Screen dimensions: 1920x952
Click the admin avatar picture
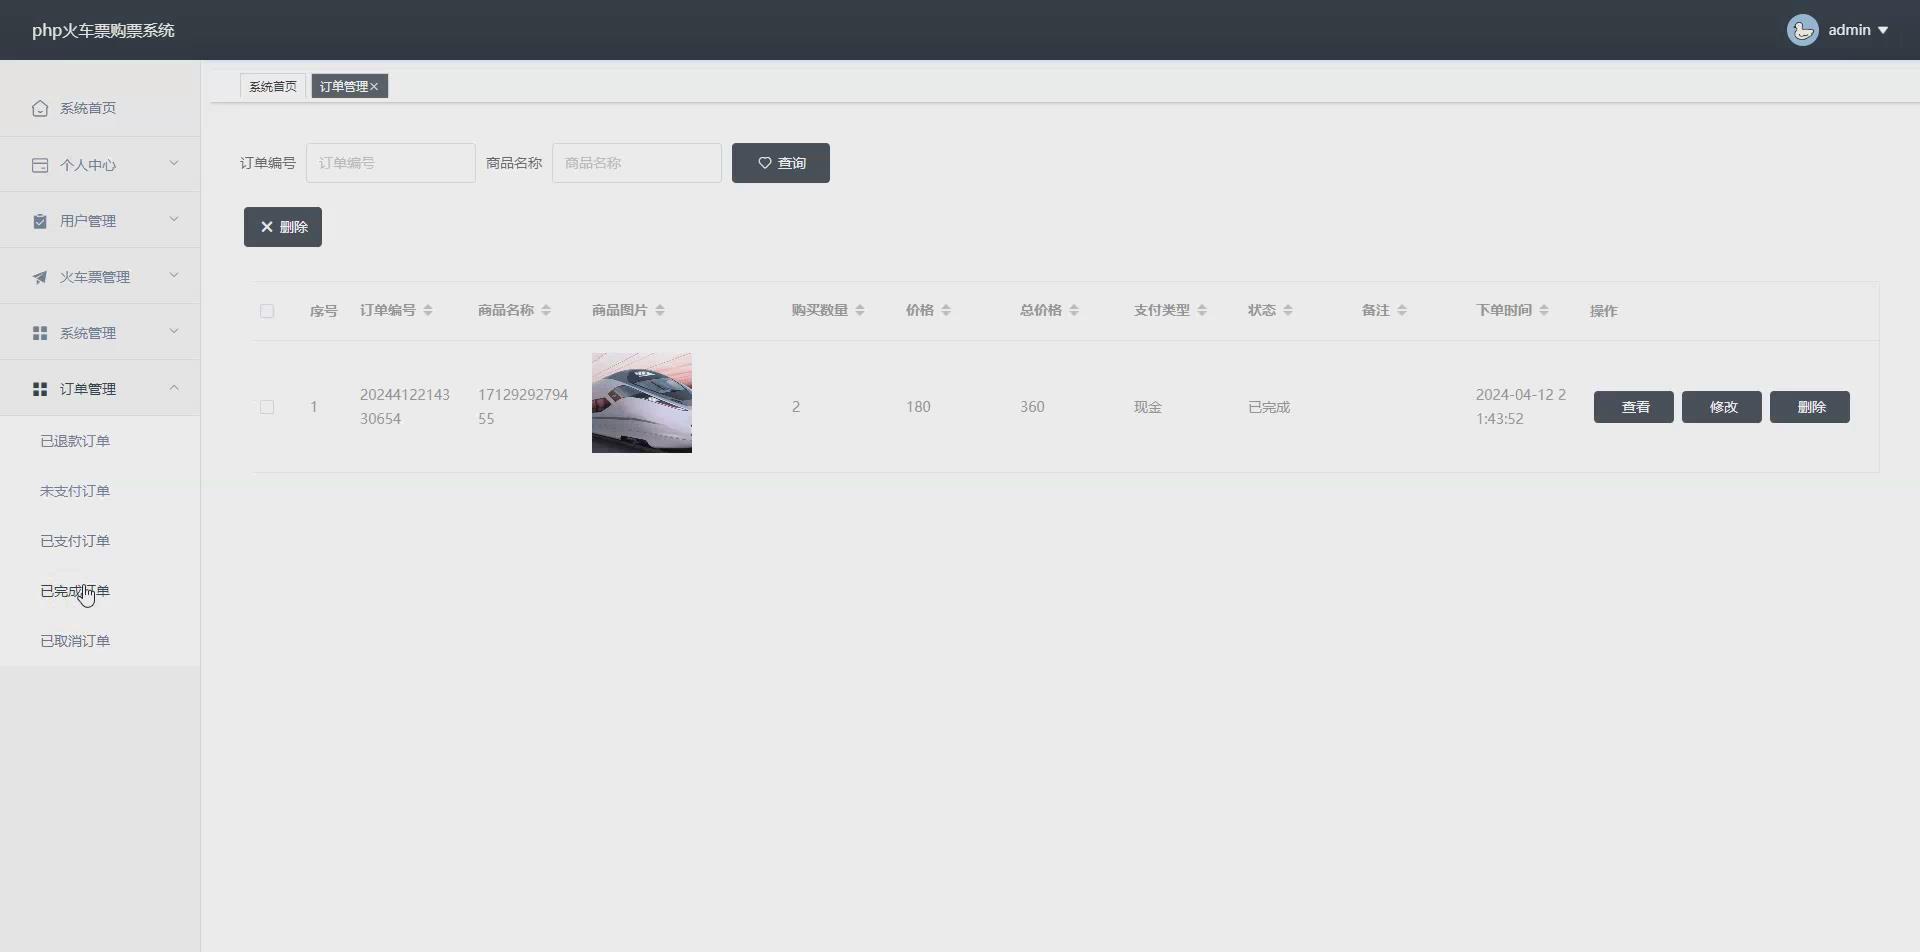(1803, 30)
